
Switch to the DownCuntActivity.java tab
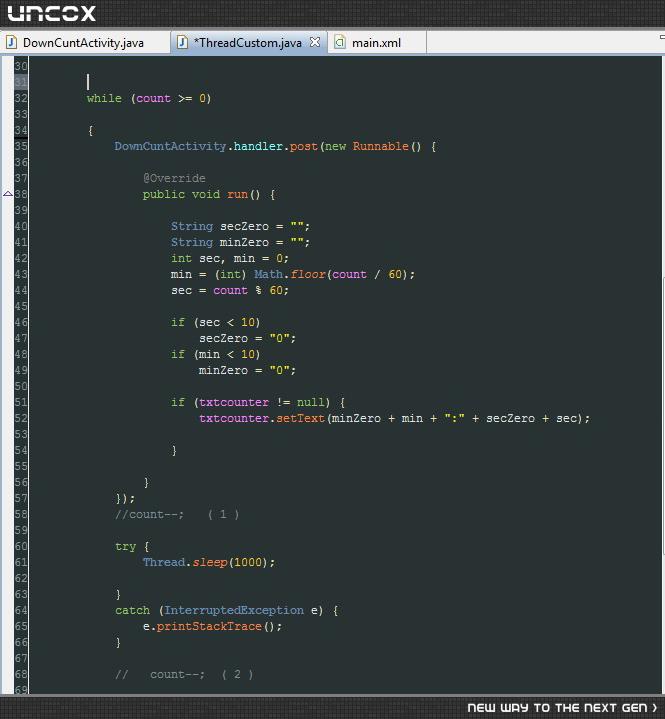[83, 43]
